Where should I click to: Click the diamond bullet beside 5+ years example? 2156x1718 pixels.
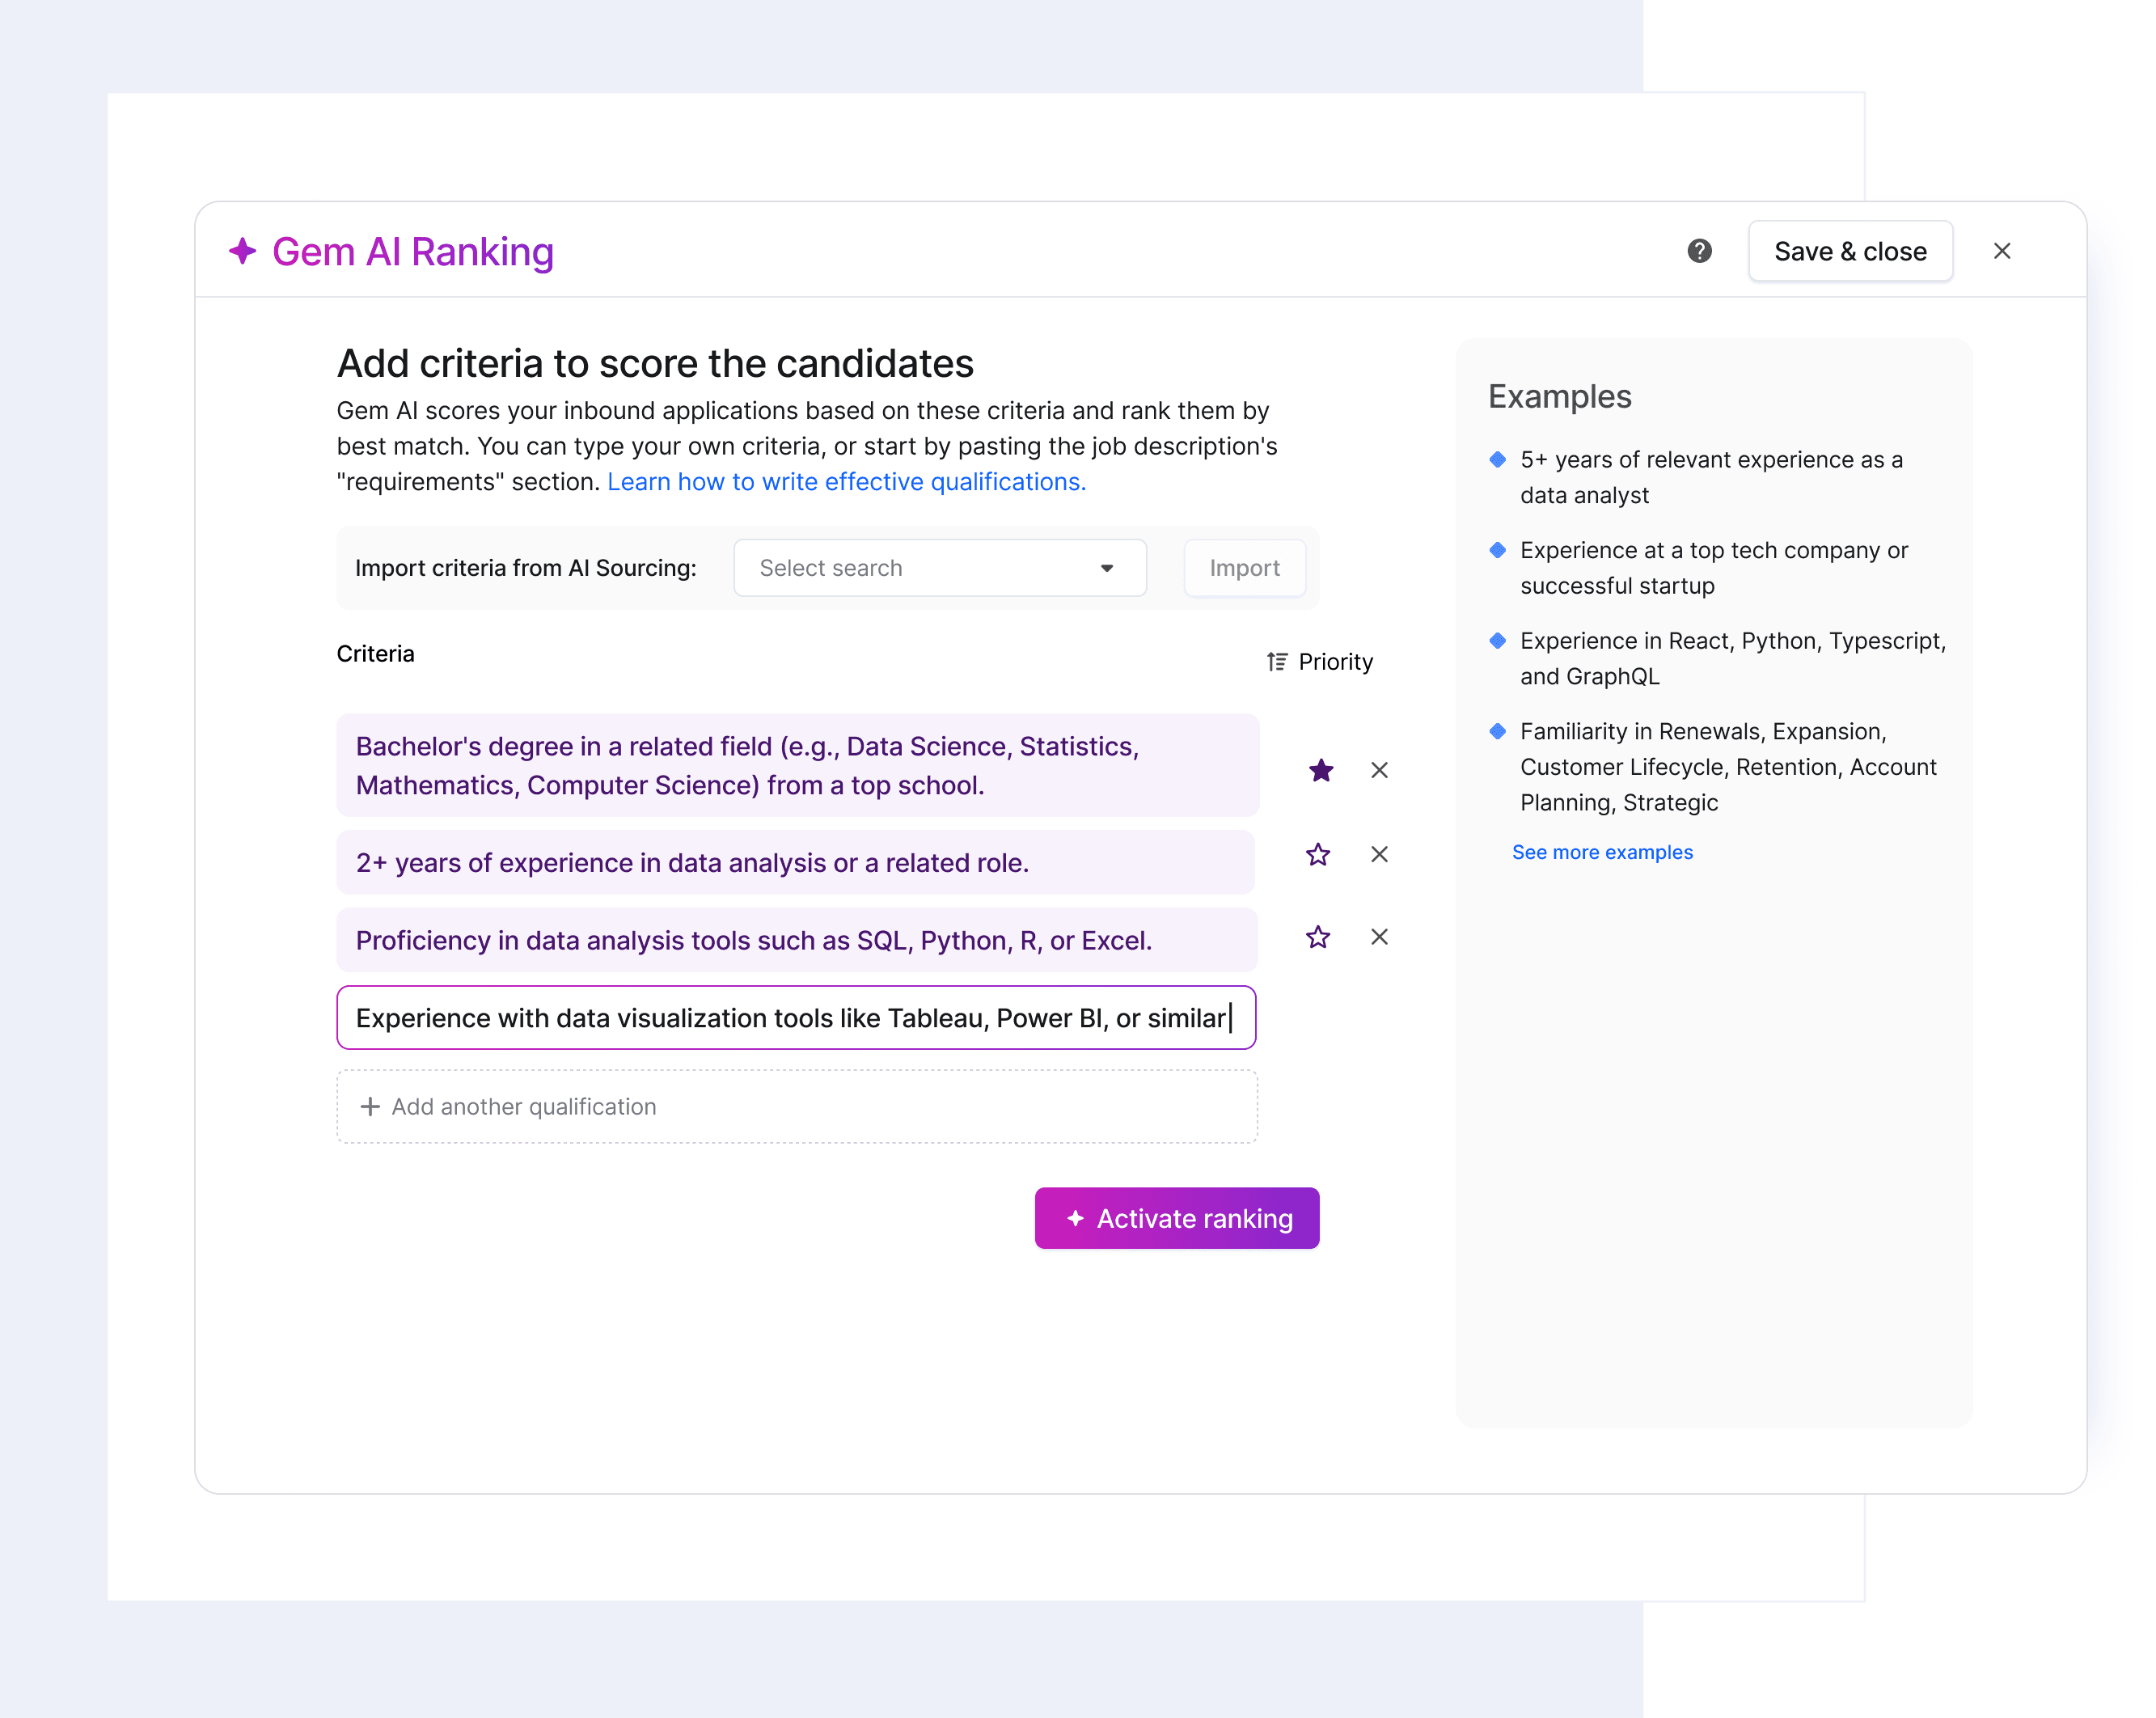(x=1497, y=460)
